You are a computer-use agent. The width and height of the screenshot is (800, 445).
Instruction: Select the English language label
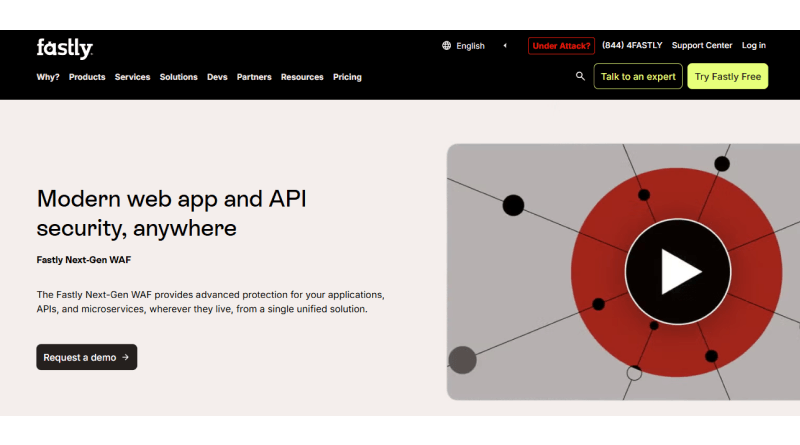click(470, 46)
